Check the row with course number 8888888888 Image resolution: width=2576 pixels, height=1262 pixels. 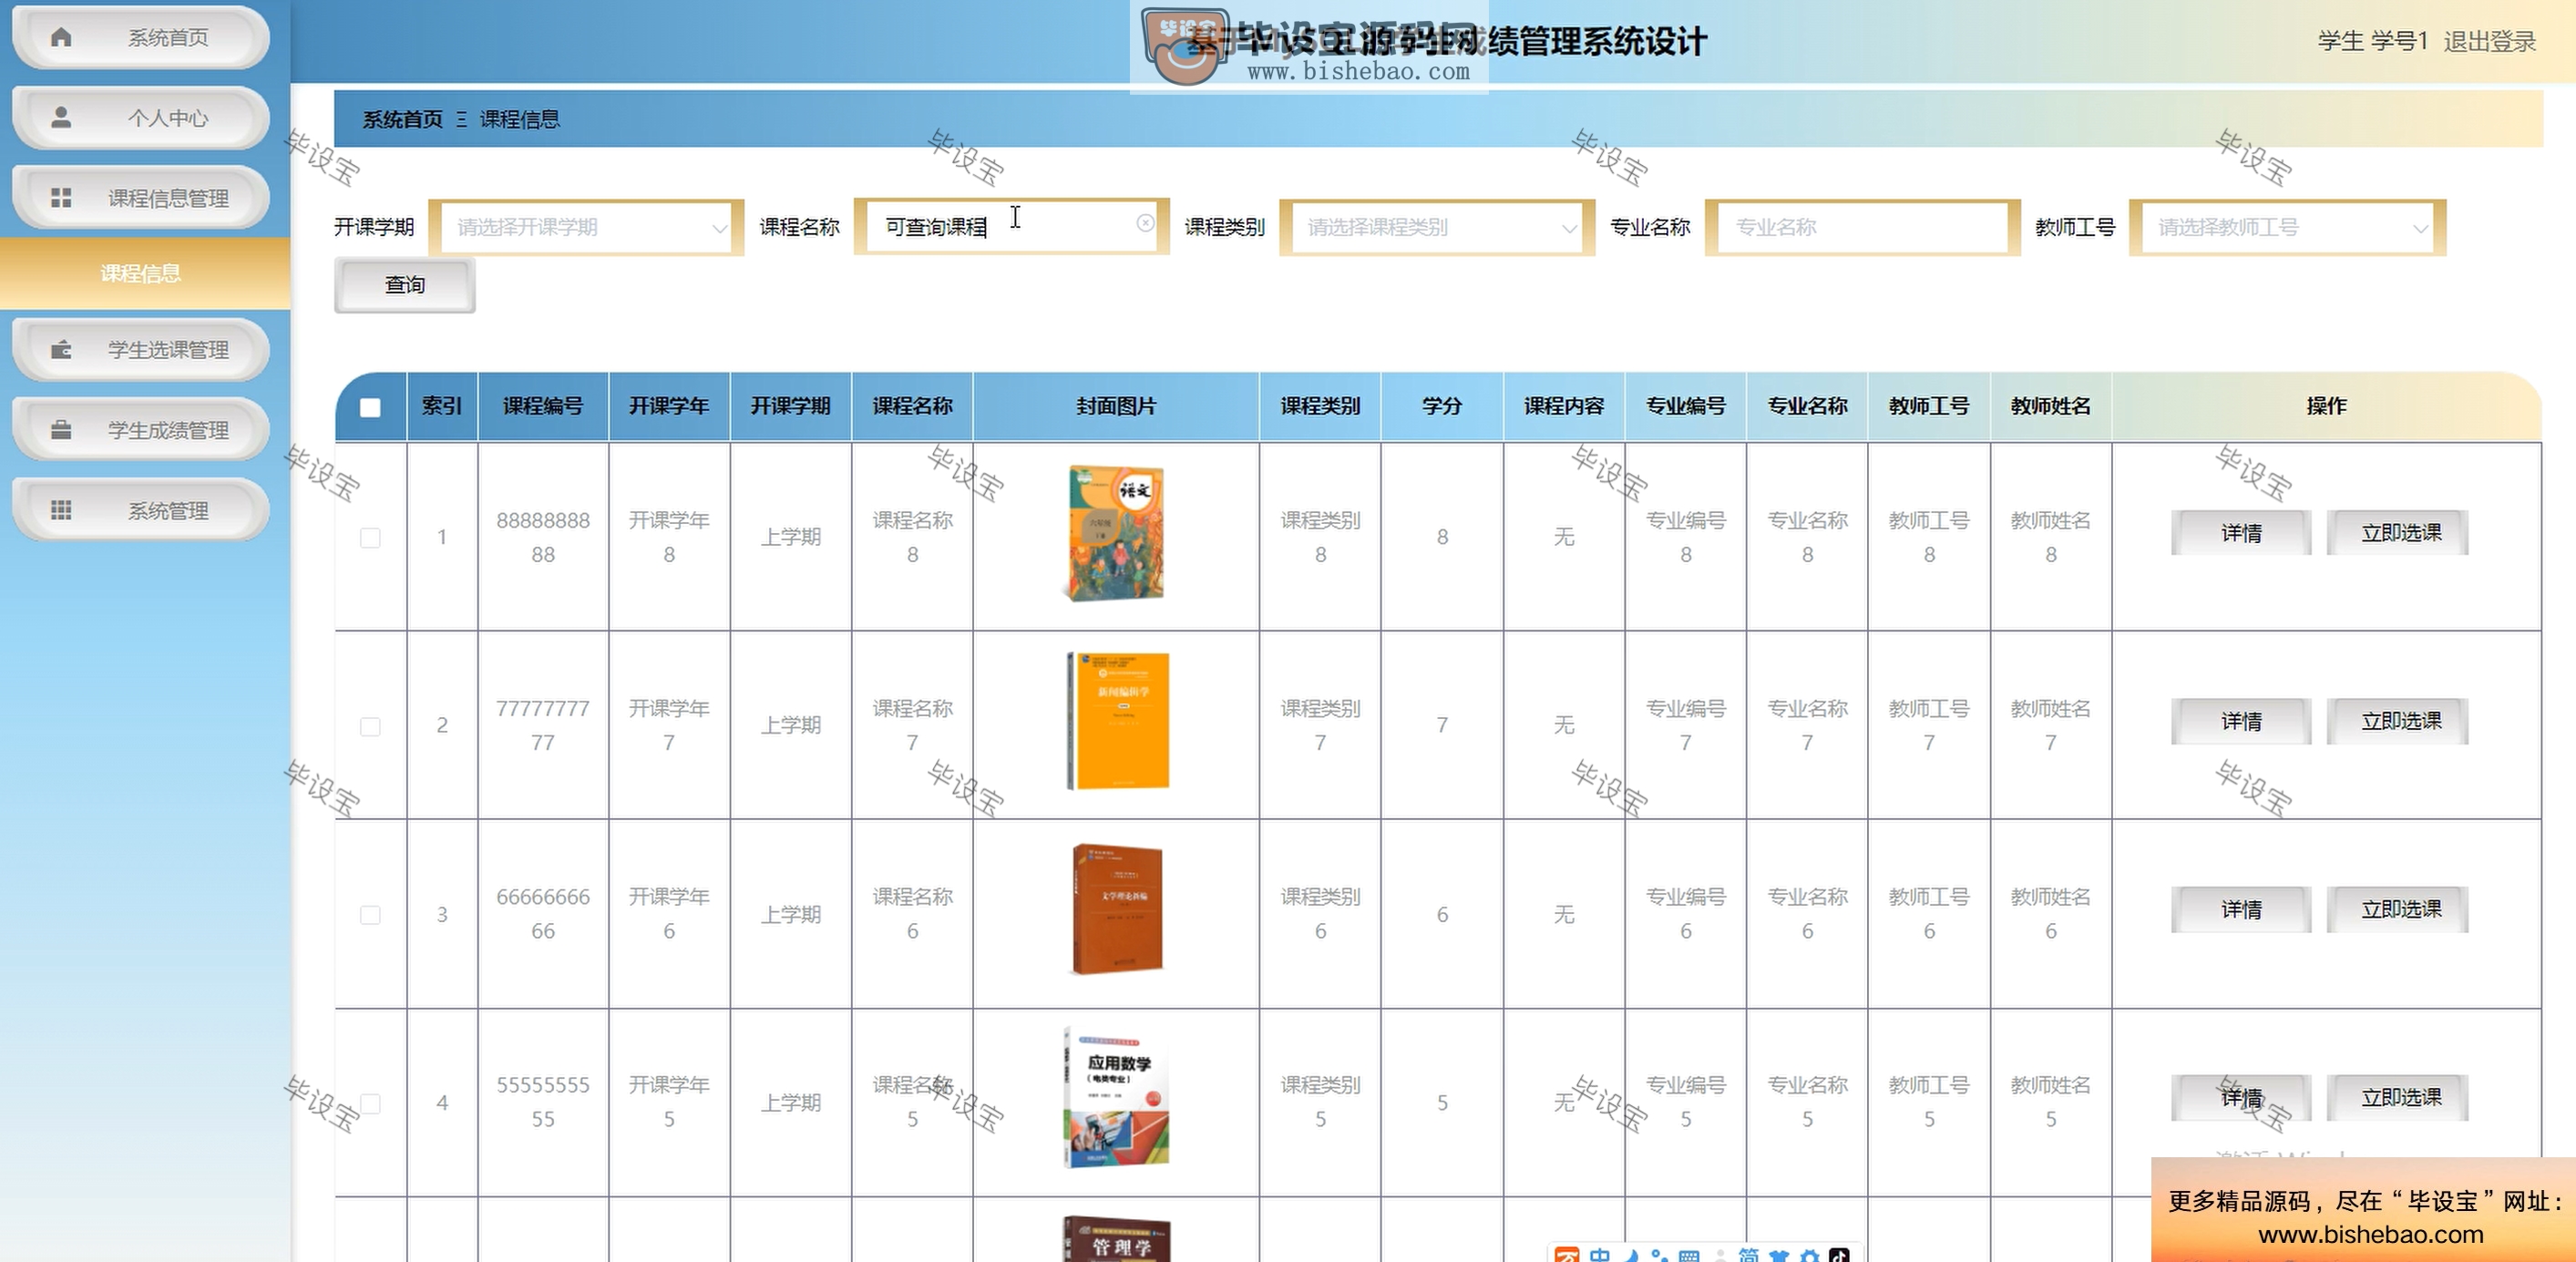370,538
